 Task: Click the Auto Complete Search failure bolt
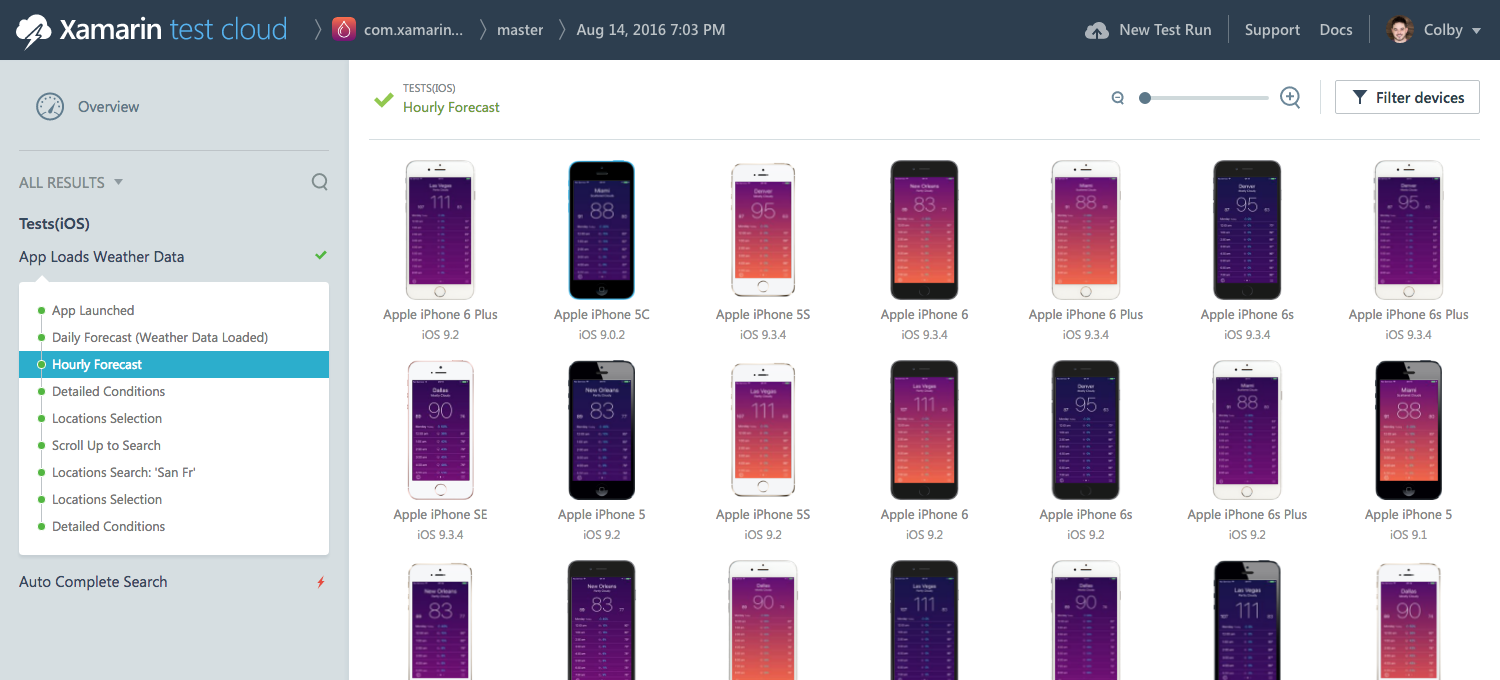321,582
